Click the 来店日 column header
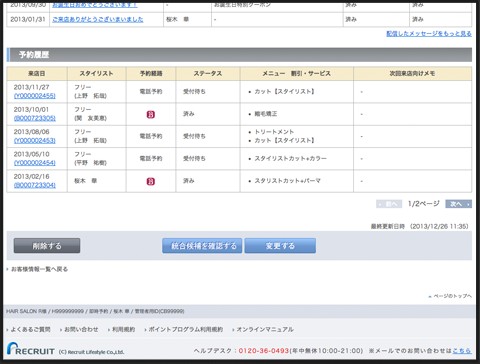480x364 pixels. pos(37,73)
